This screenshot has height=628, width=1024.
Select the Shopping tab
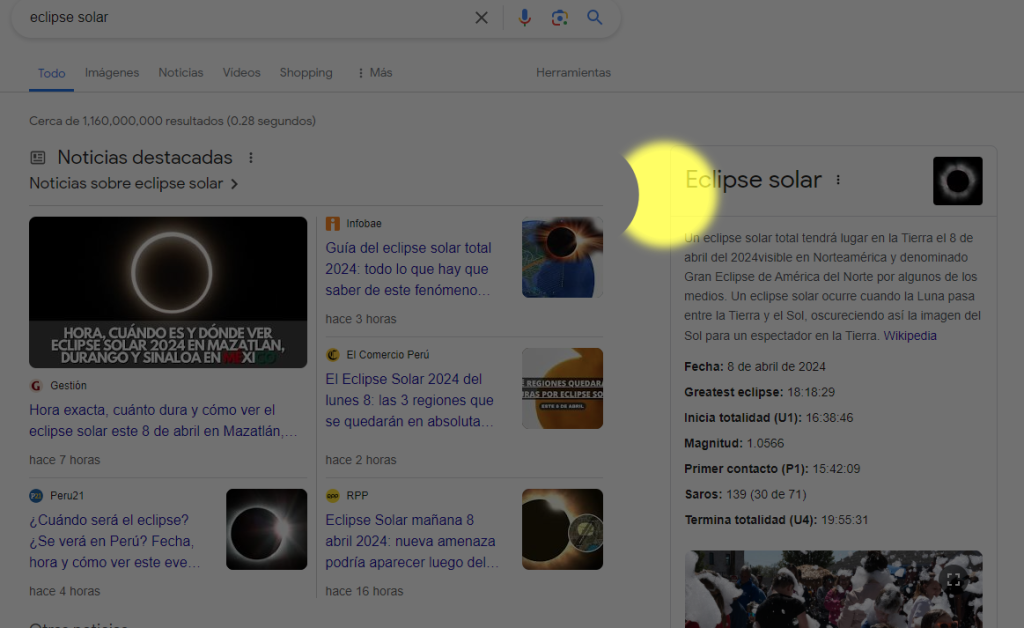coord(306,73)
